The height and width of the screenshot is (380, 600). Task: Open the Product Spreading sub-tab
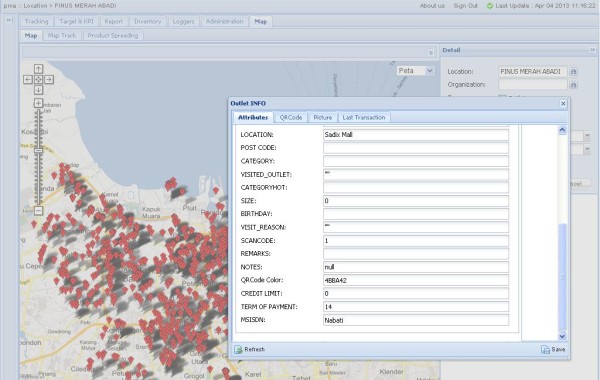click(113, 36)
